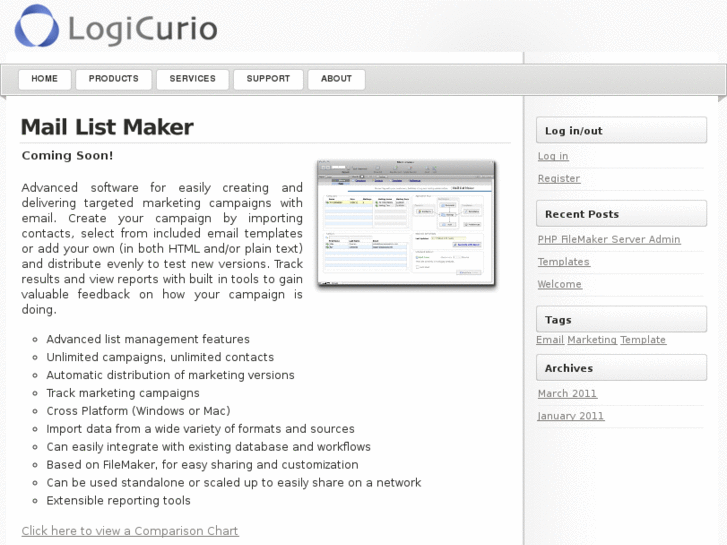This screenshot has width=727, height=545.
Task: Click here to view a Comparison Chart
Action: coord(130,531)
